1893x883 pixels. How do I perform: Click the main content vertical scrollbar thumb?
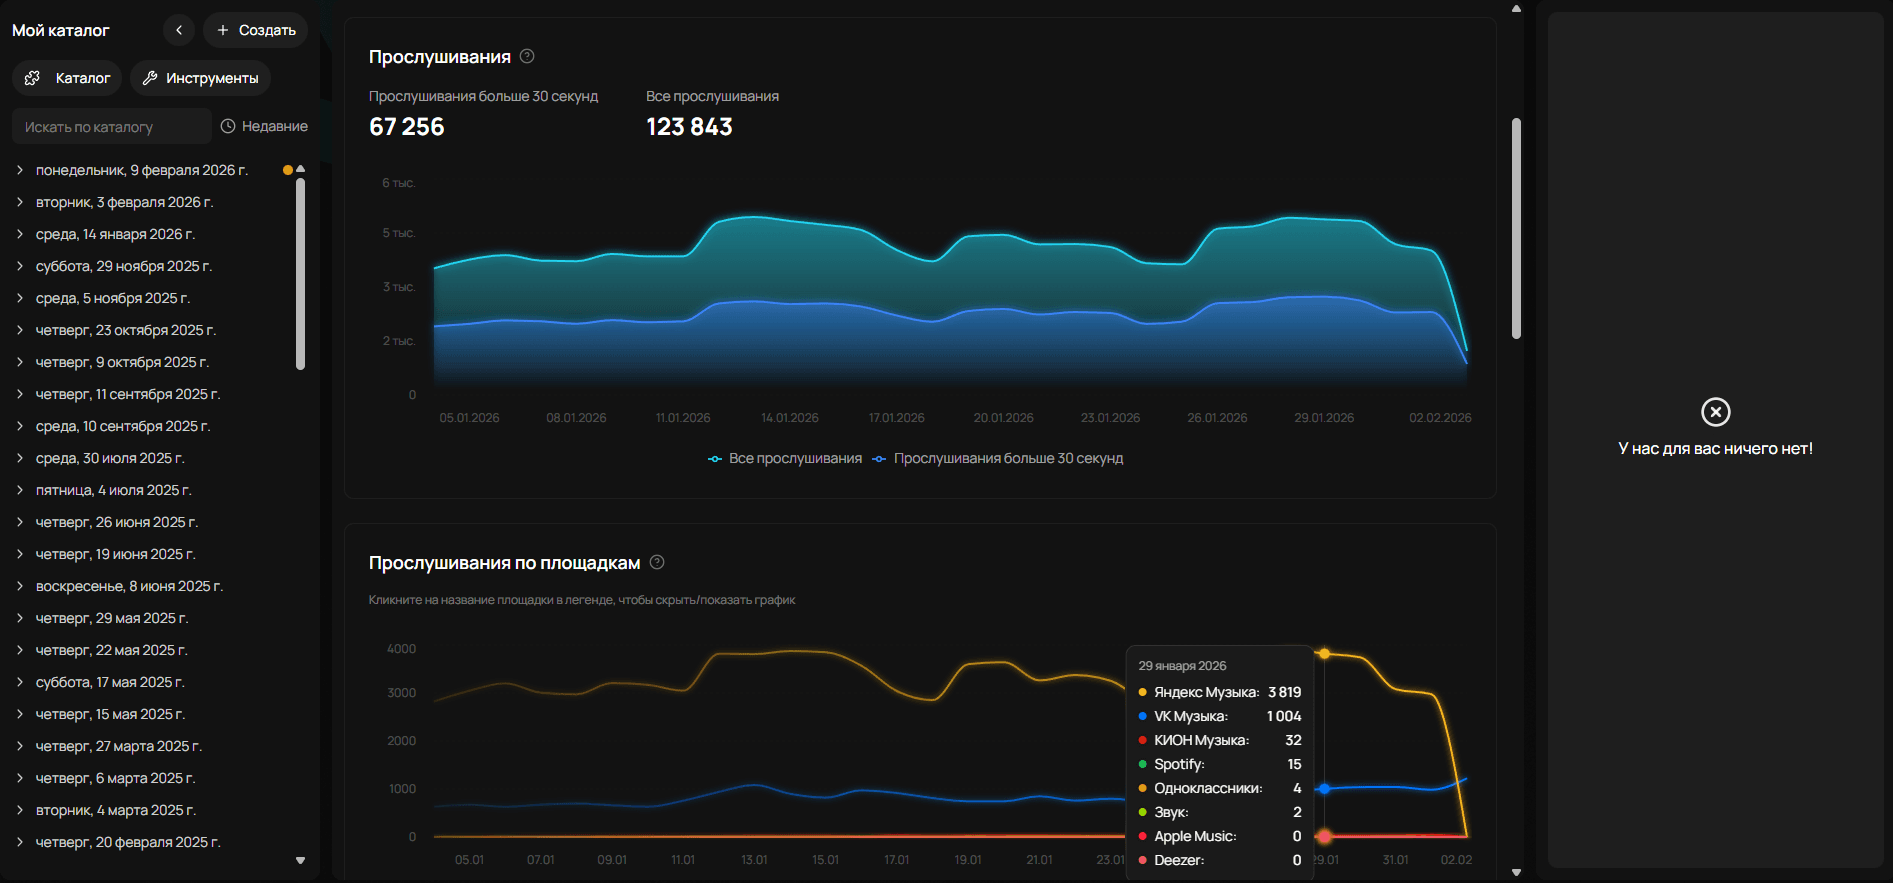coord(1516,228)
